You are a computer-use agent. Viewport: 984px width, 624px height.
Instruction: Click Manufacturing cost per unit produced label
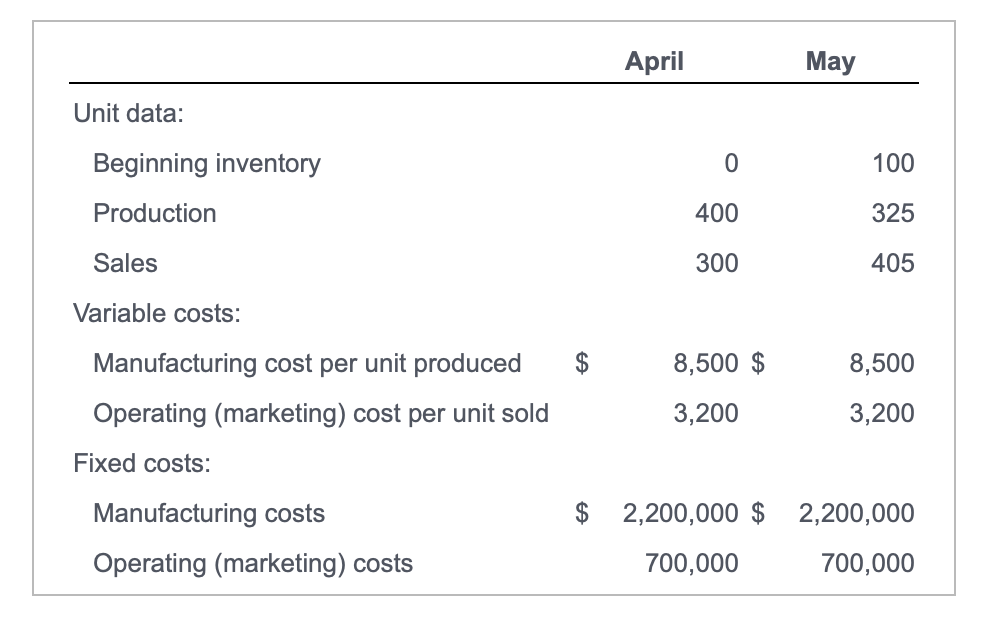(x=306, y=363)
